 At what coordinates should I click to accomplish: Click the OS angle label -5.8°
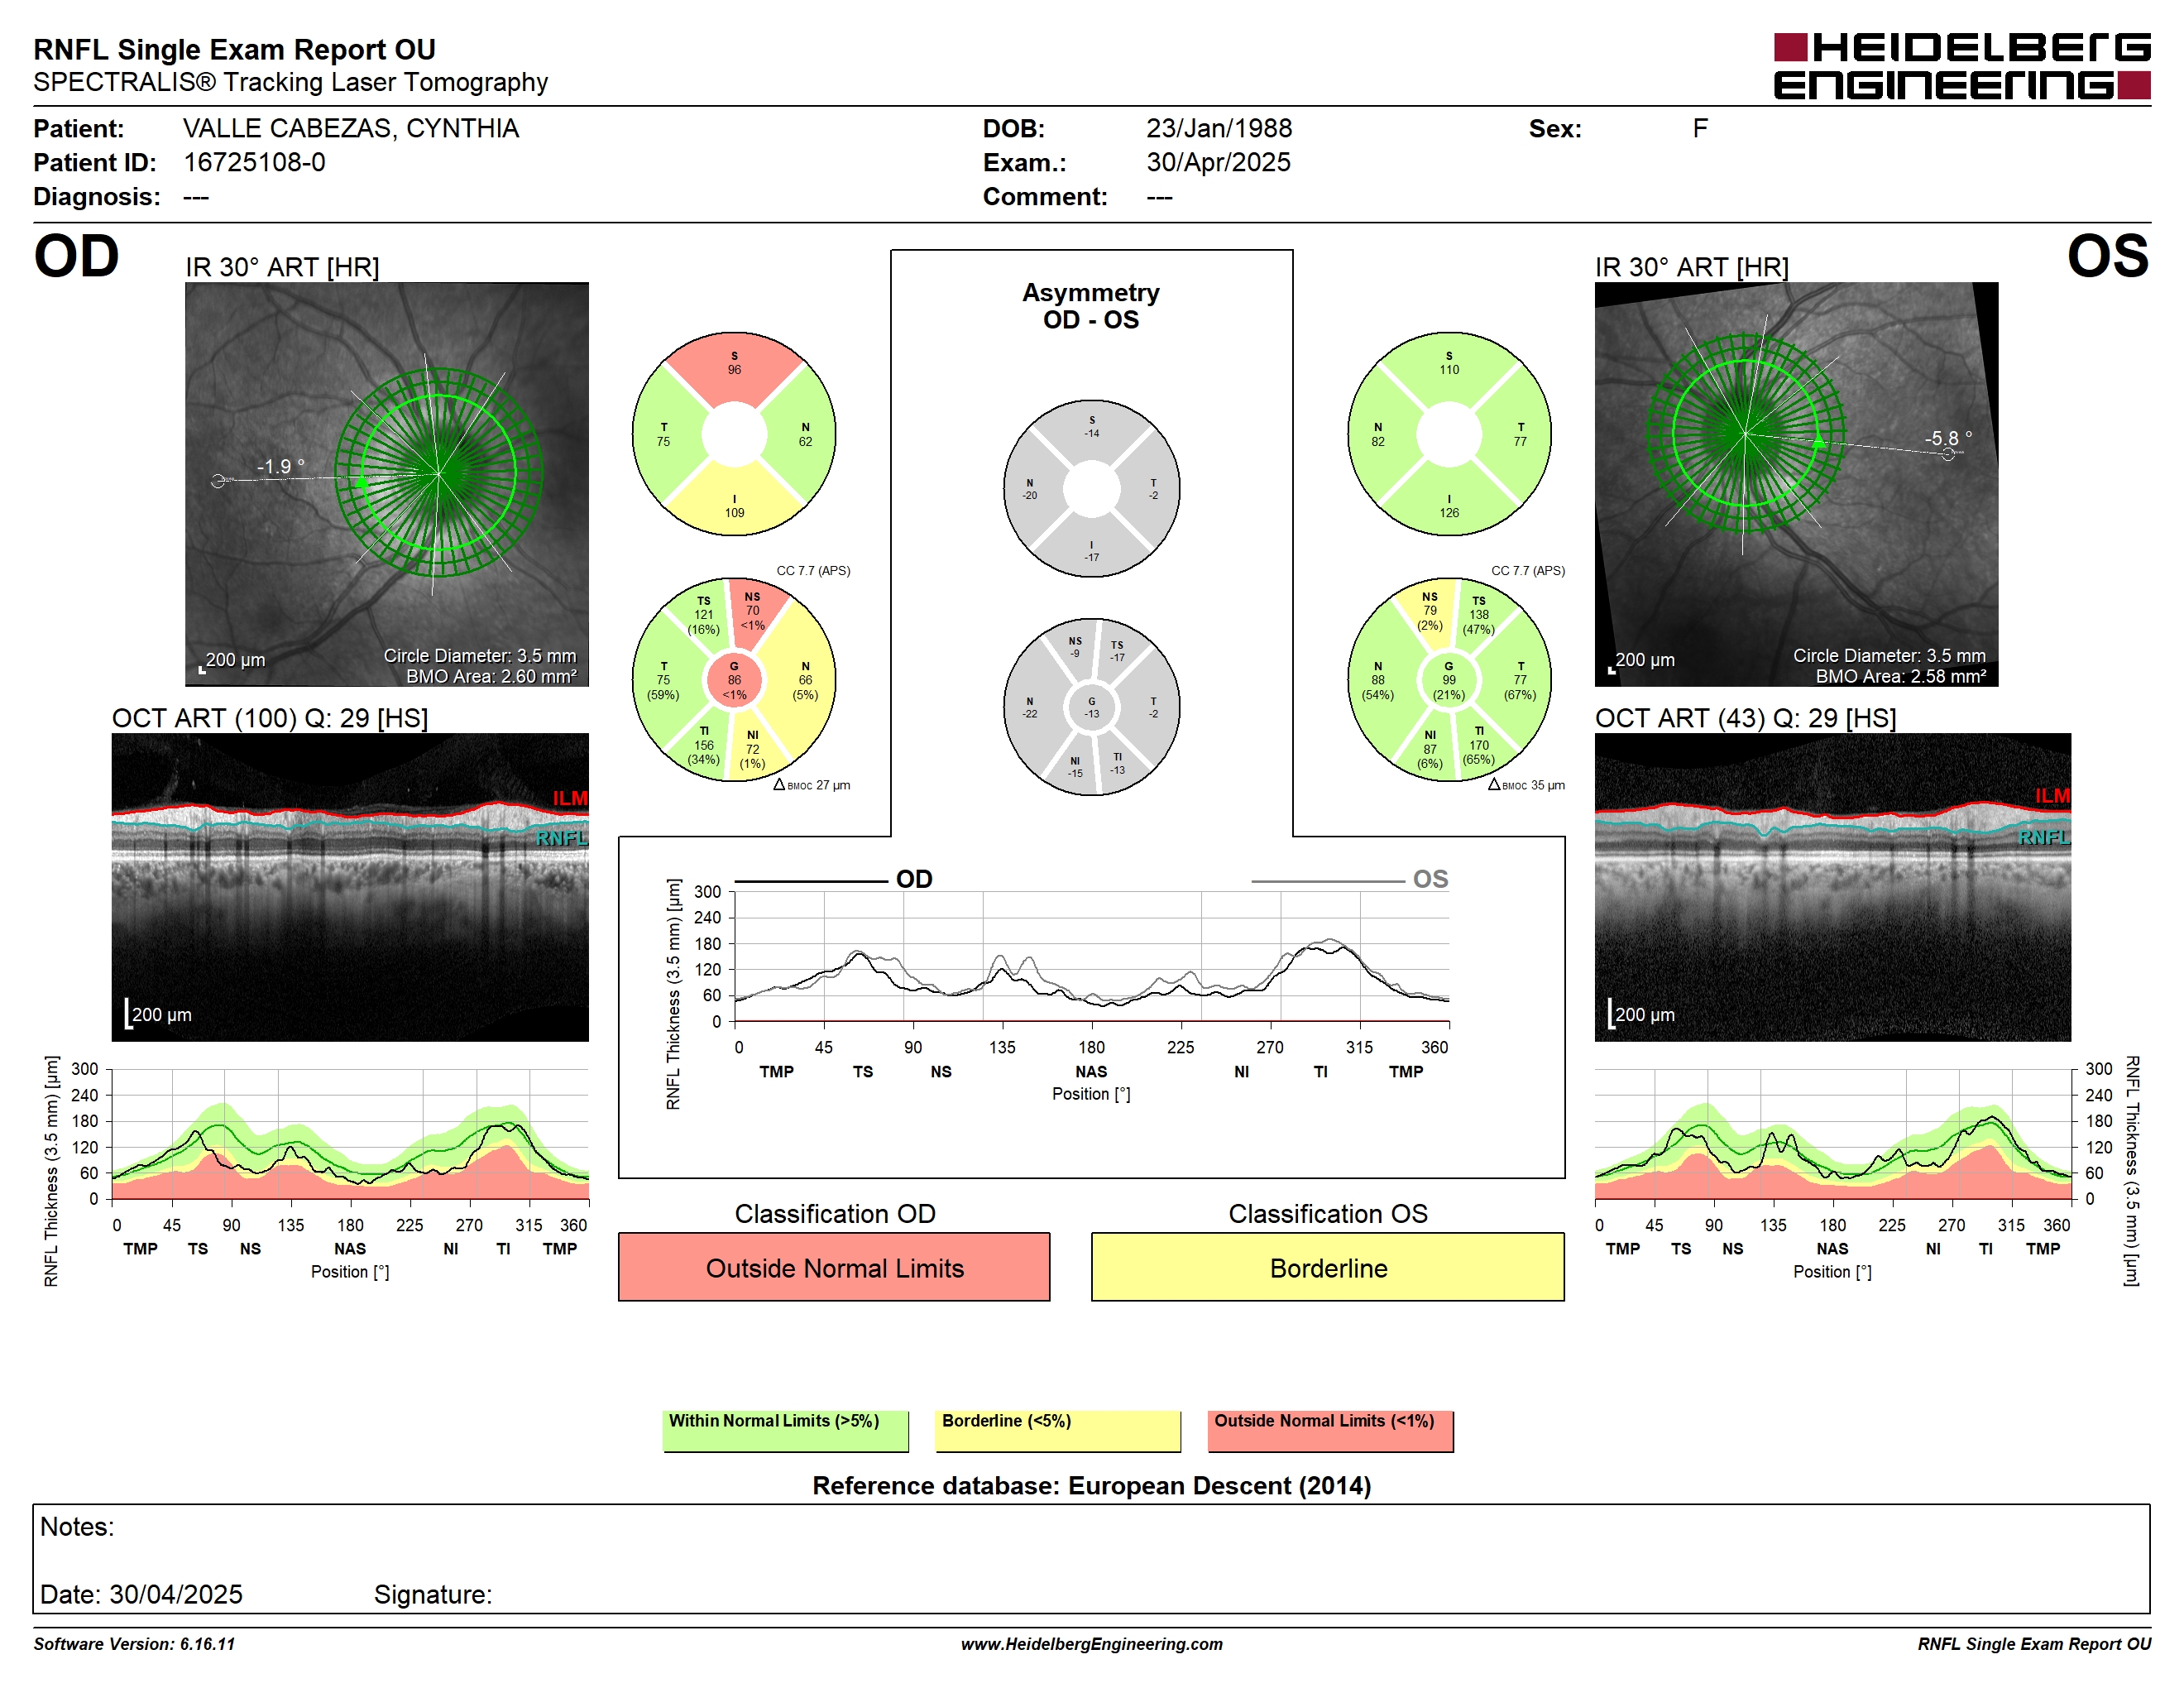(1948, 438)
